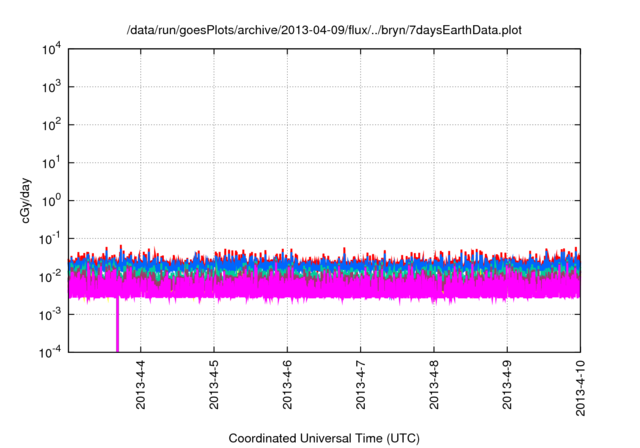Click the 10^-1 y-axis tick label
Viewport: 640px width, 448px height.
[x=50, y=239]
